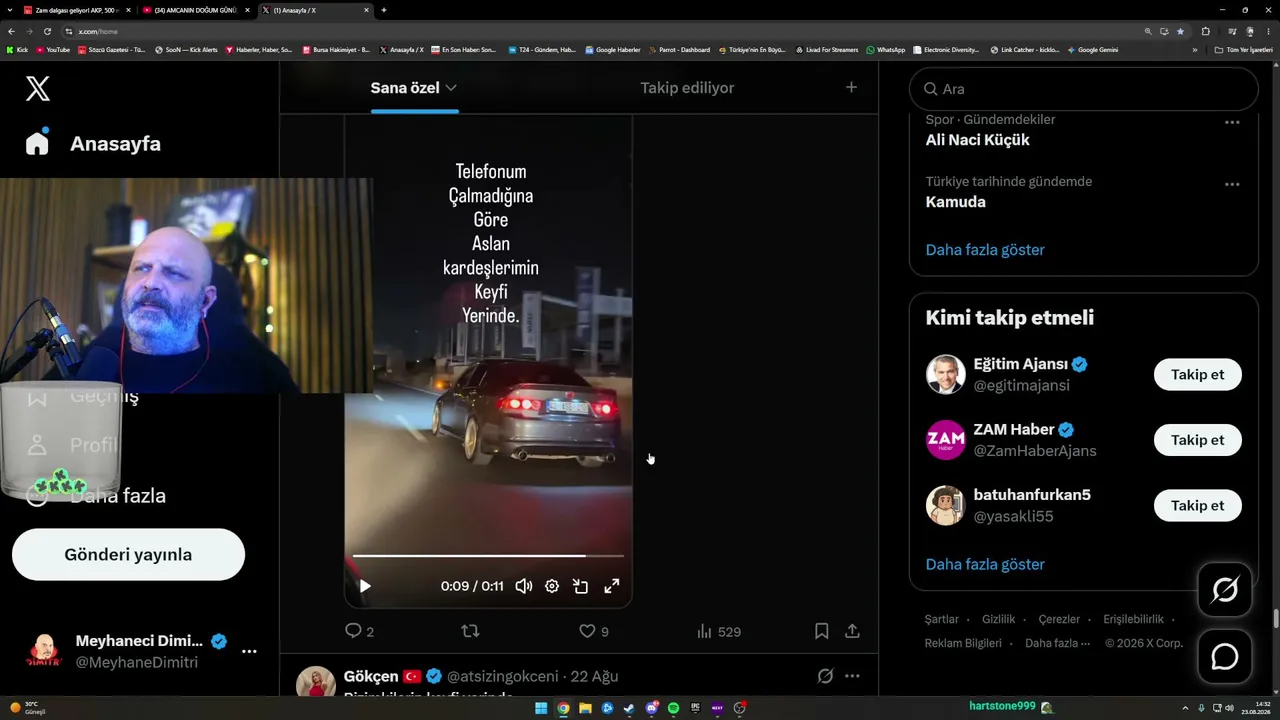Add a new timeline tab with plus
The height and width of the screenshot is (720, 1280).
point(851,87)
